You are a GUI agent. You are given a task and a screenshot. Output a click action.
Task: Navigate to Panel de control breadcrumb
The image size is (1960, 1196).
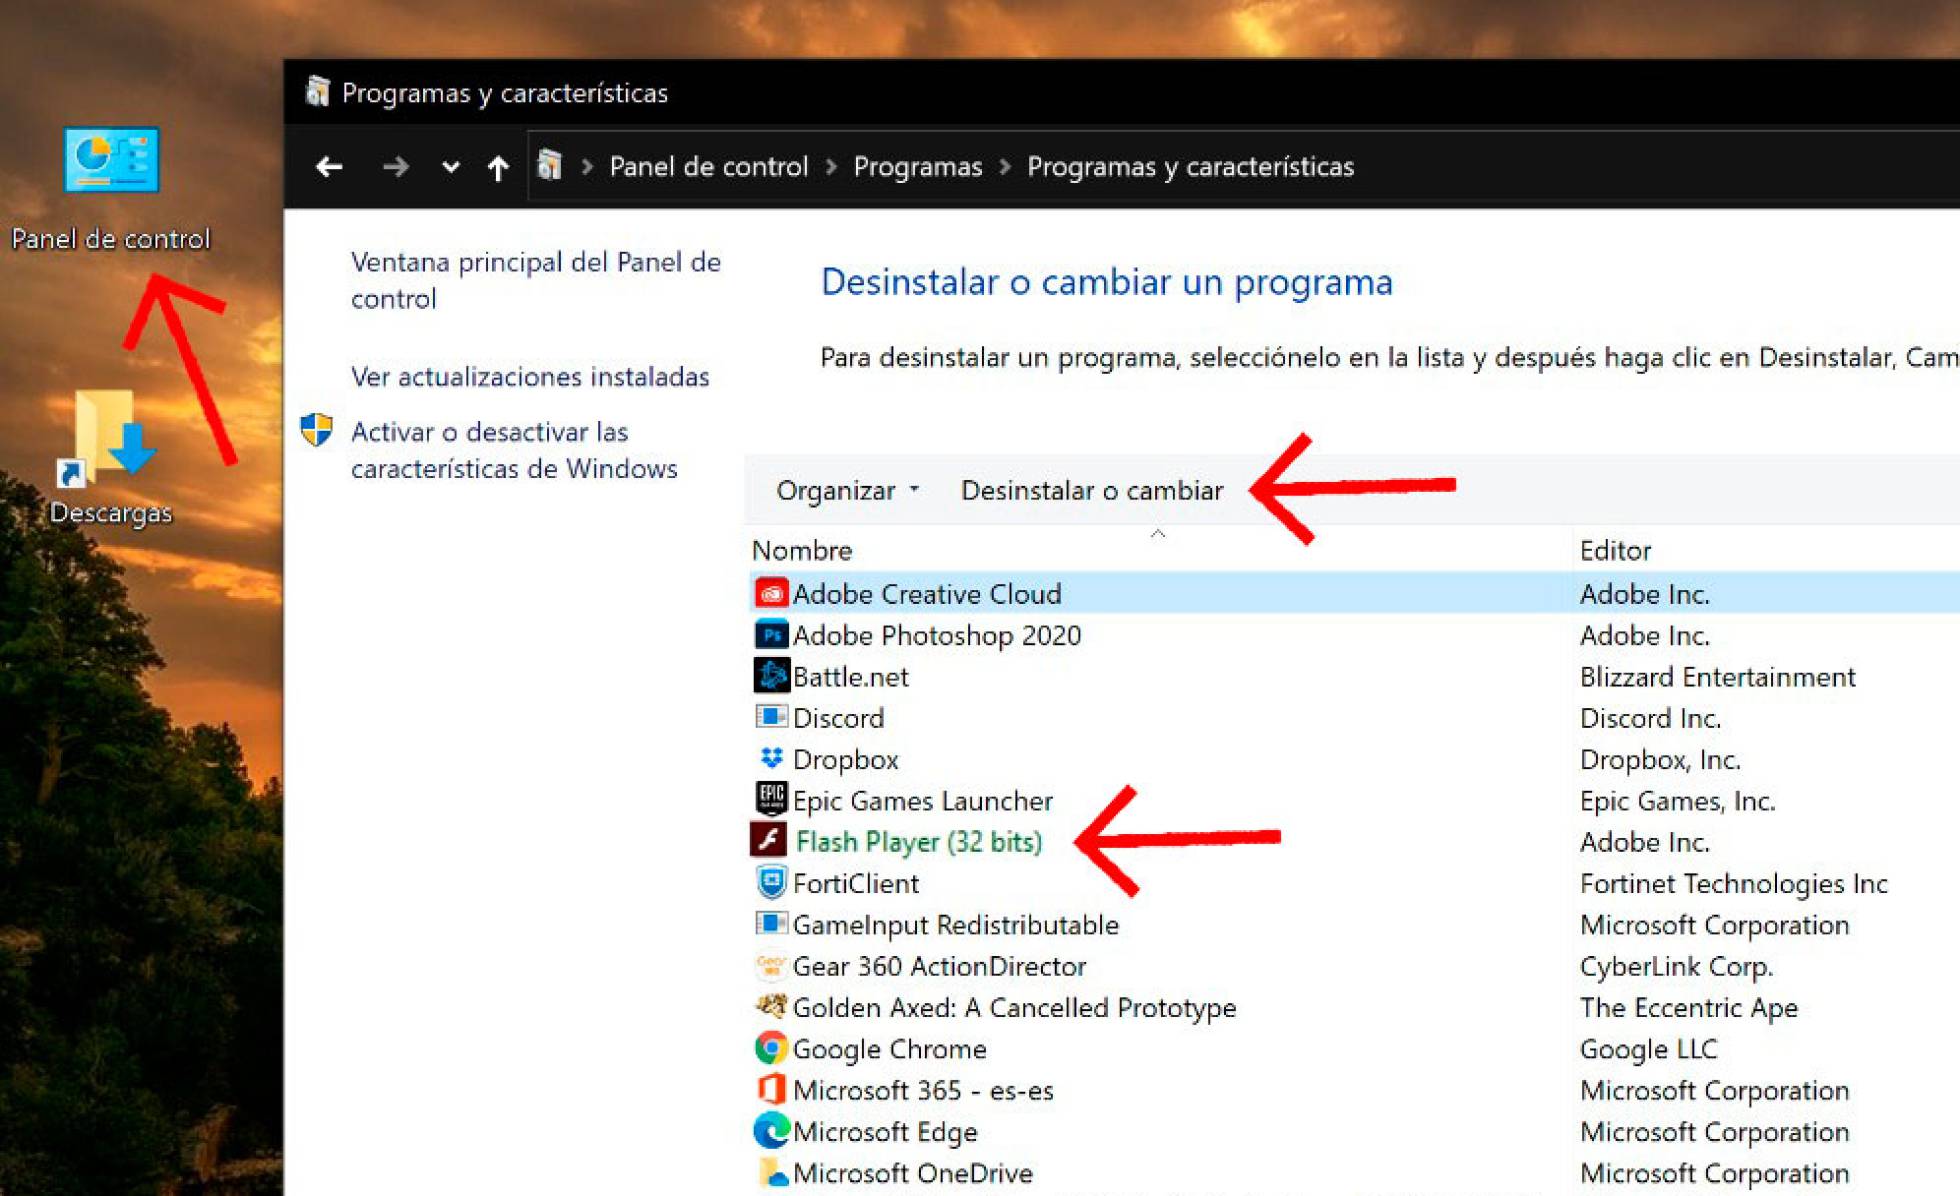709,166
